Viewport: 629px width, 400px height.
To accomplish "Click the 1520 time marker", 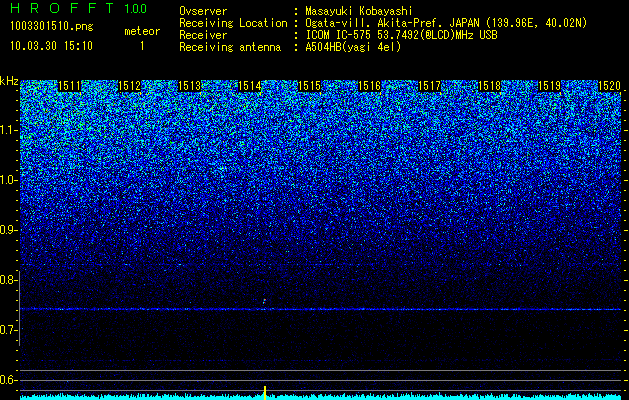I will pyautogui.click(x=609, y=86).
